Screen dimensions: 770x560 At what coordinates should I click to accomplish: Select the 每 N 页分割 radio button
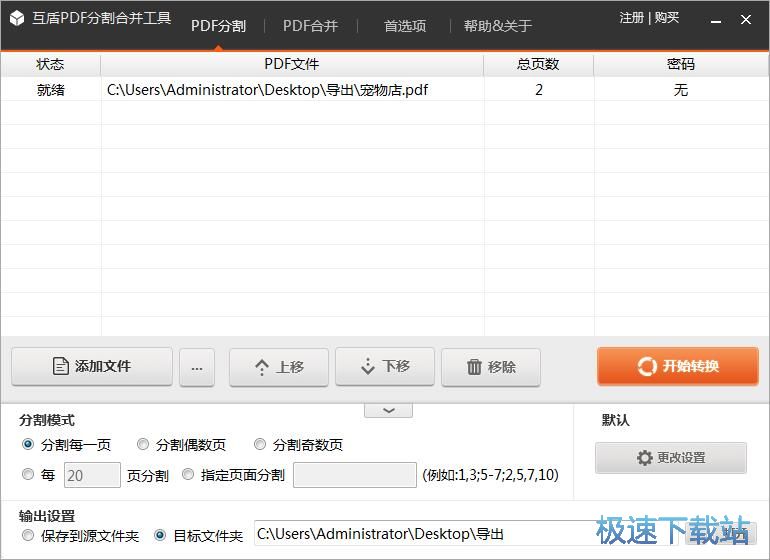click(x=28, y=475)
